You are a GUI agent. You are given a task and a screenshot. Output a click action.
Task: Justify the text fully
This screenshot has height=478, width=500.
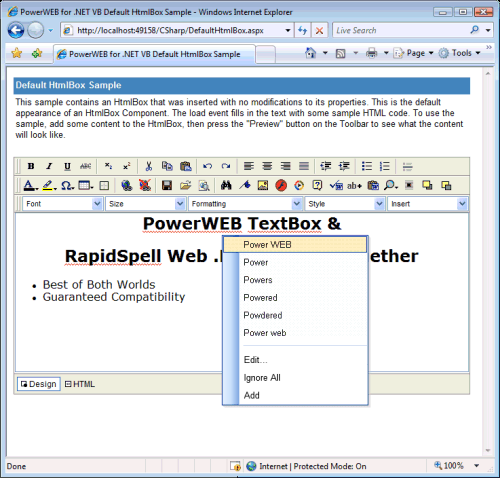(x=304, y=166)
